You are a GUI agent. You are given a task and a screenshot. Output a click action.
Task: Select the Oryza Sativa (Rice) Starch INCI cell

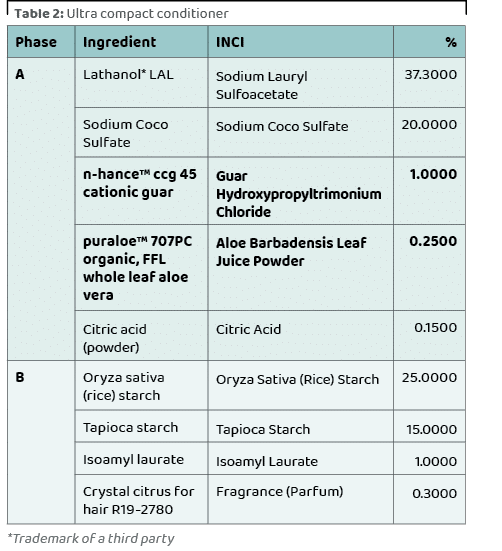click(301, 385)
